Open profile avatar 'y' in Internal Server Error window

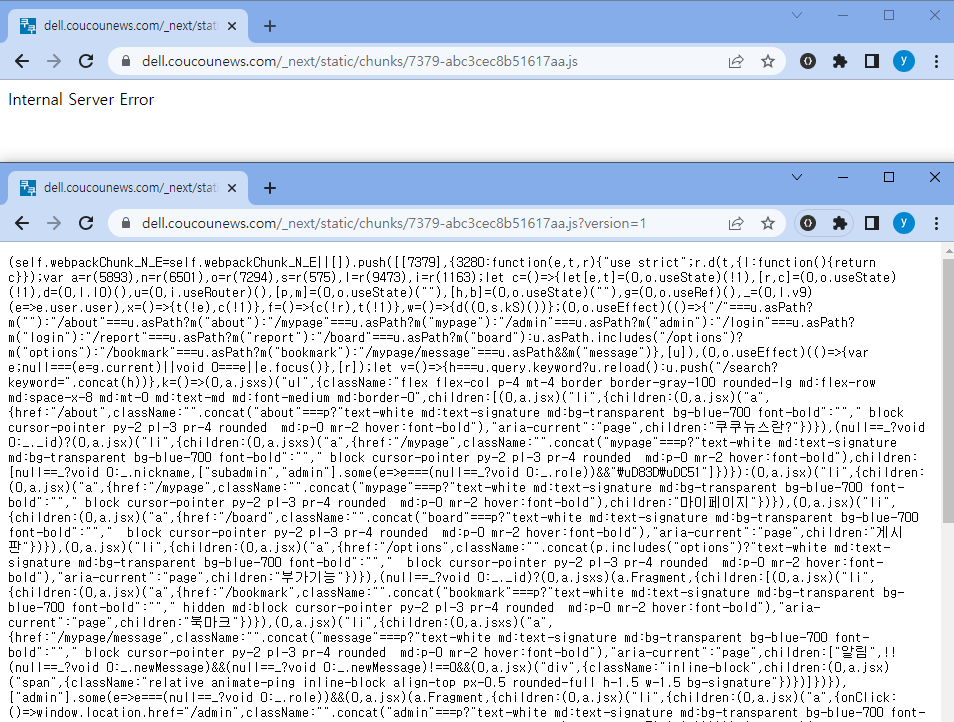(x=903, y=61)
